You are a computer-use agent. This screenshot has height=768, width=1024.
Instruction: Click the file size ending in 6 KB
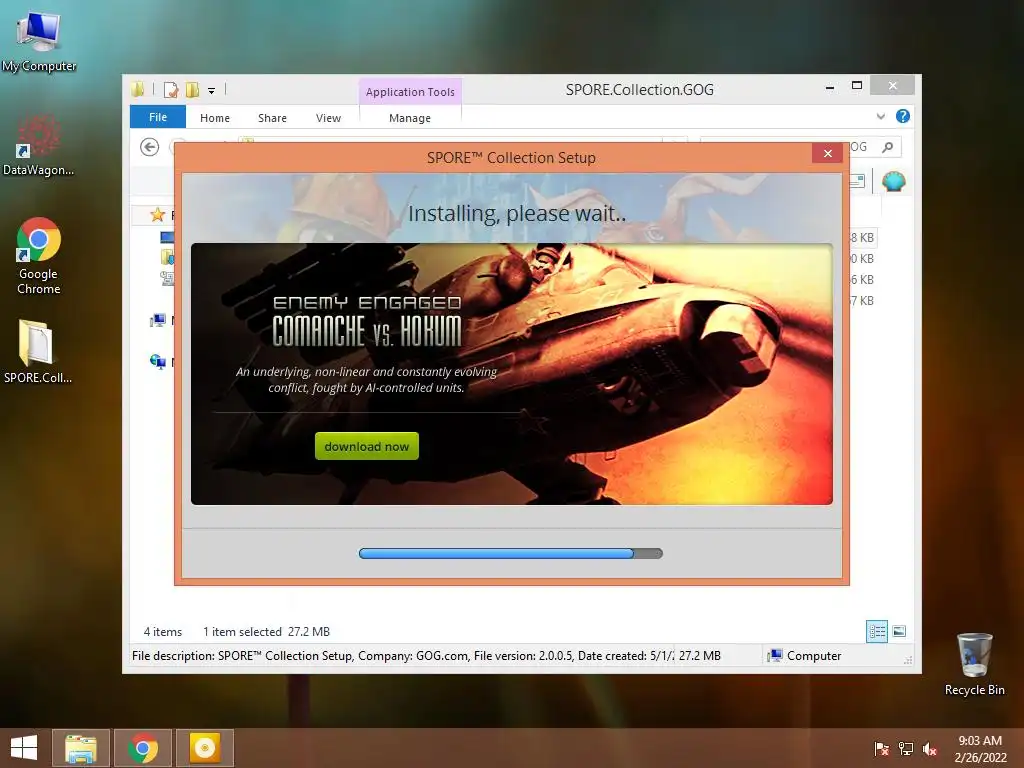[x=862, y=280]
